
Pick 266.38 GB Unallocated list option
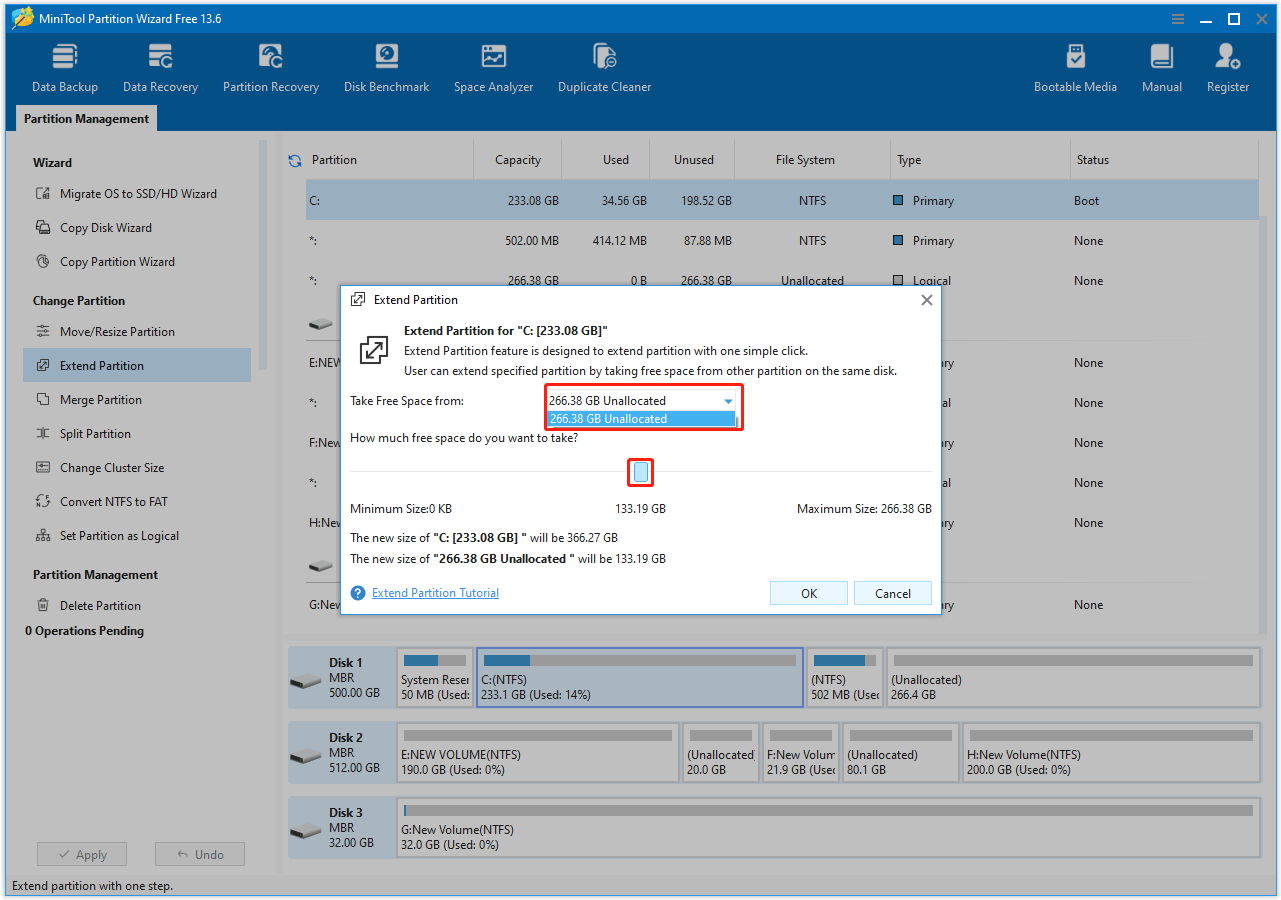coord(641,419)
